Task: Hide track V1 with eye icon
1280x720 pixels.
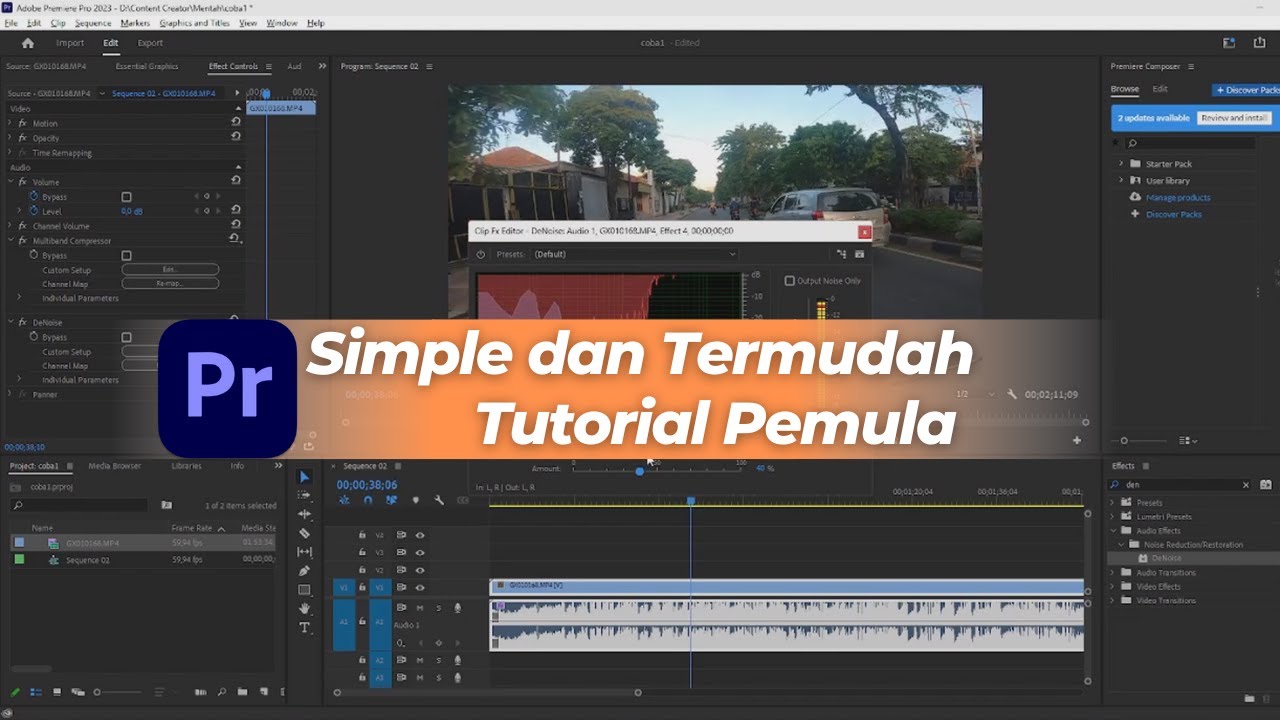Action: coord(420,588)
